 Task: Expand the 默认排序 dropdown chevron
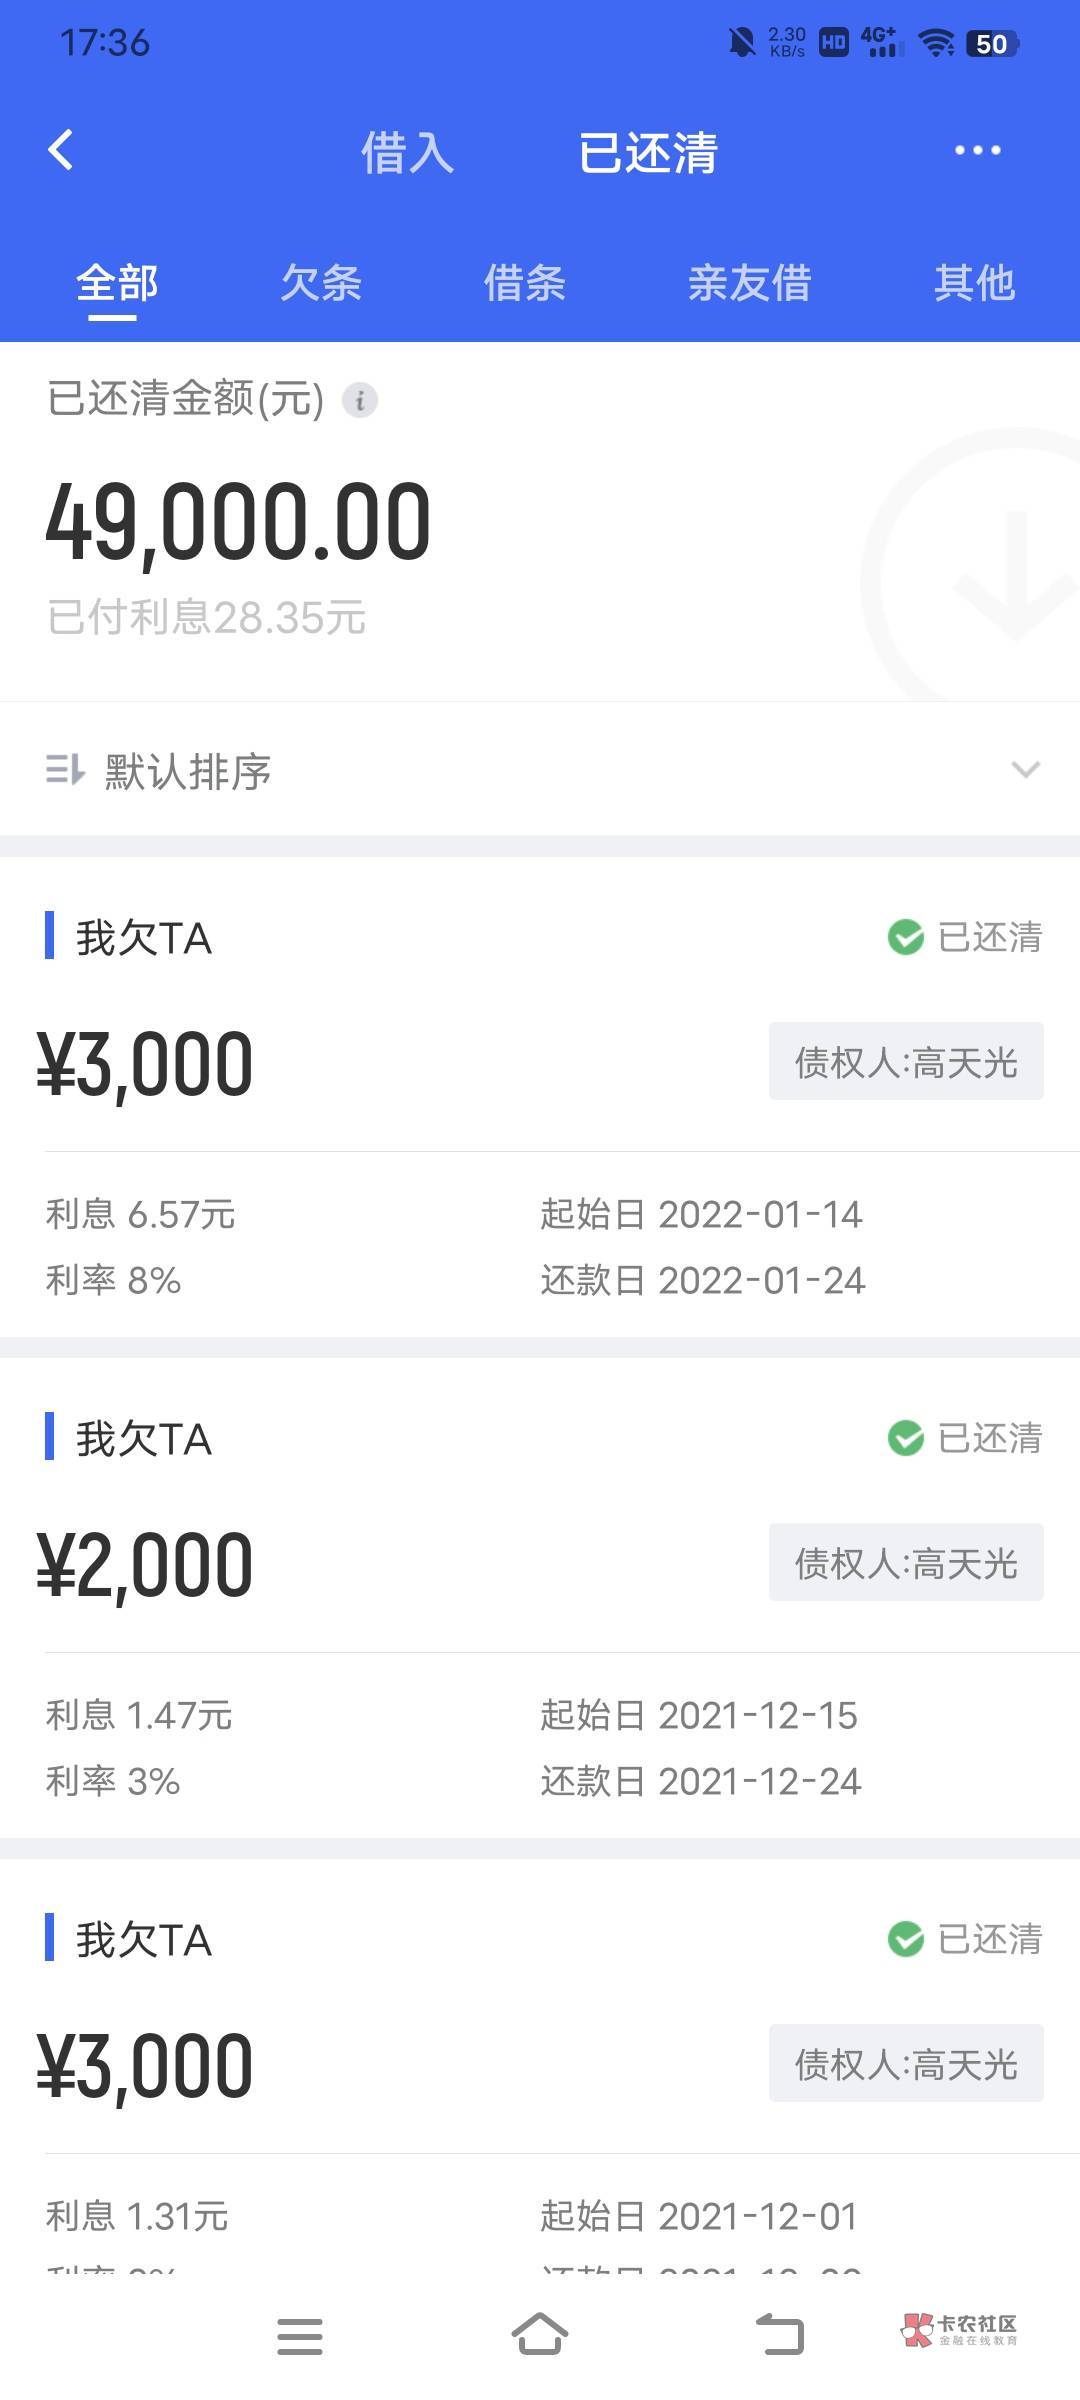tap(1026, 769)
